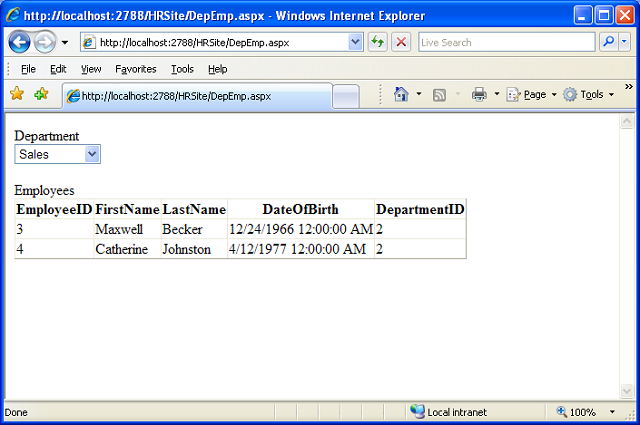
Task: Open the Page command bar menu
Action: 531,95
